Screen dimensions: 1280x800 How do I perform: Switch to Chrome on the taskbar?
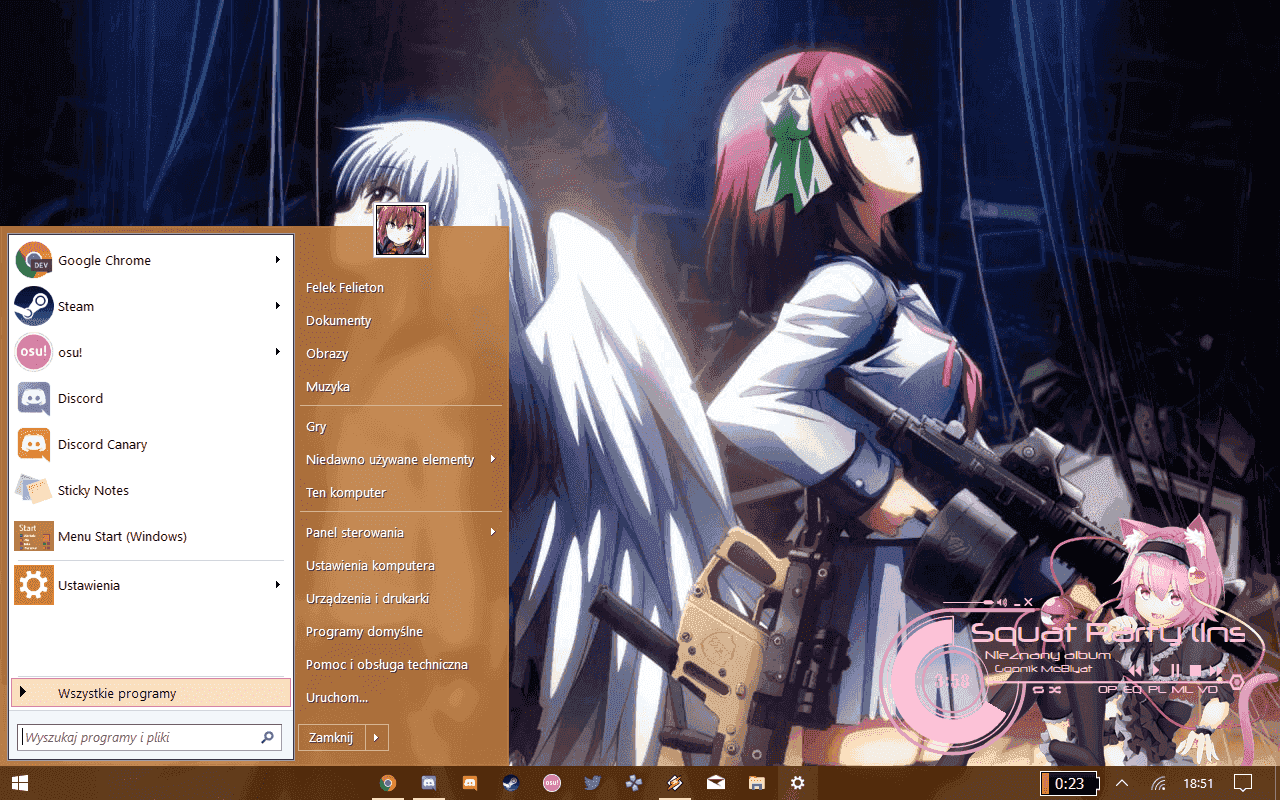pyautogui.click(x=387, y=783)
